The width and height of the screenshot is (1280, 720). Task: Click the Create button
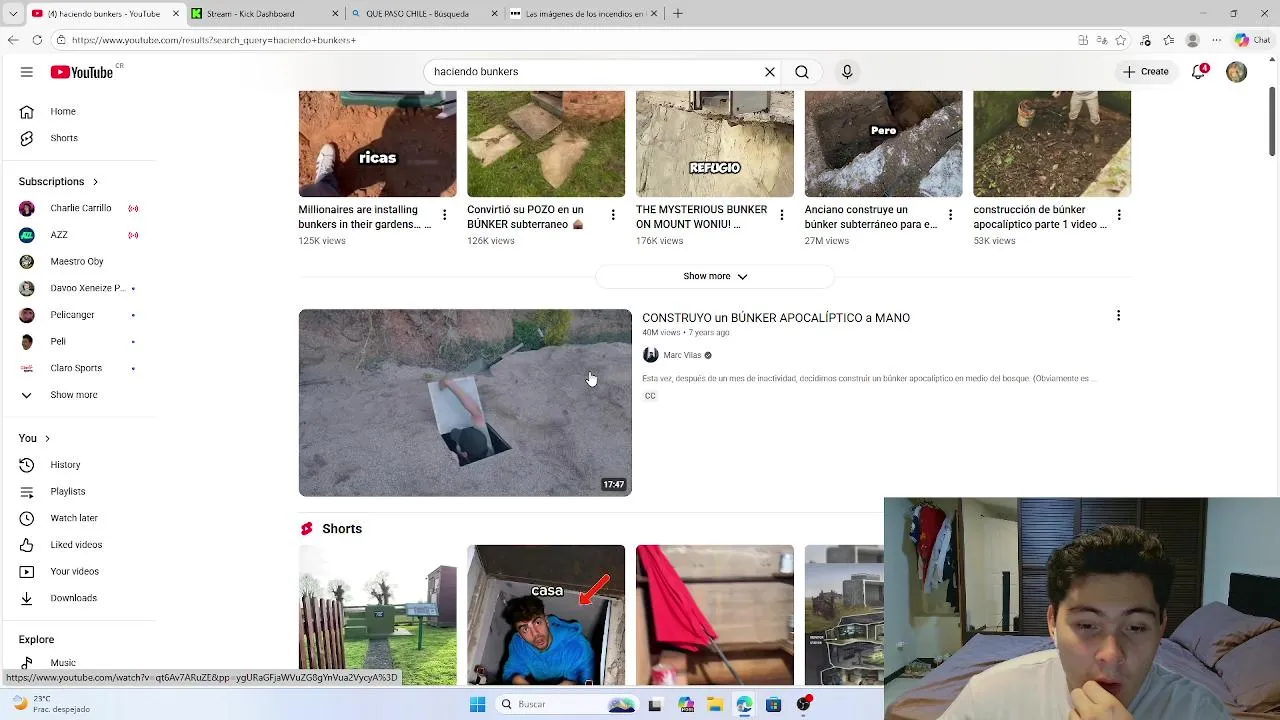[x=1145, y=72]
